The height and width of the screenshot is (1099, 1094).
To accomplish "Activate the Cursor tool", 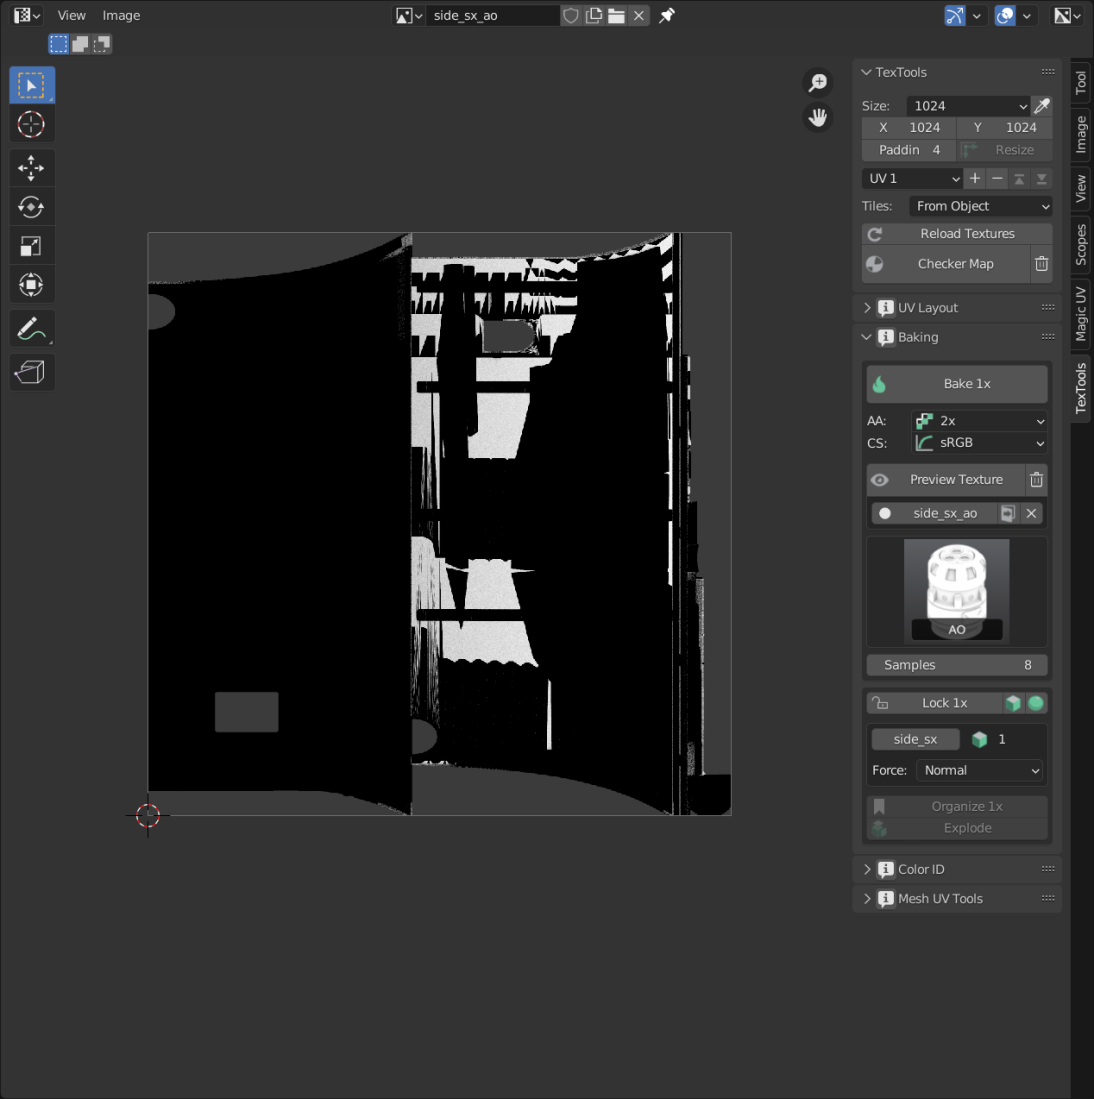I will pyautogui.click(x=32, y=125).
